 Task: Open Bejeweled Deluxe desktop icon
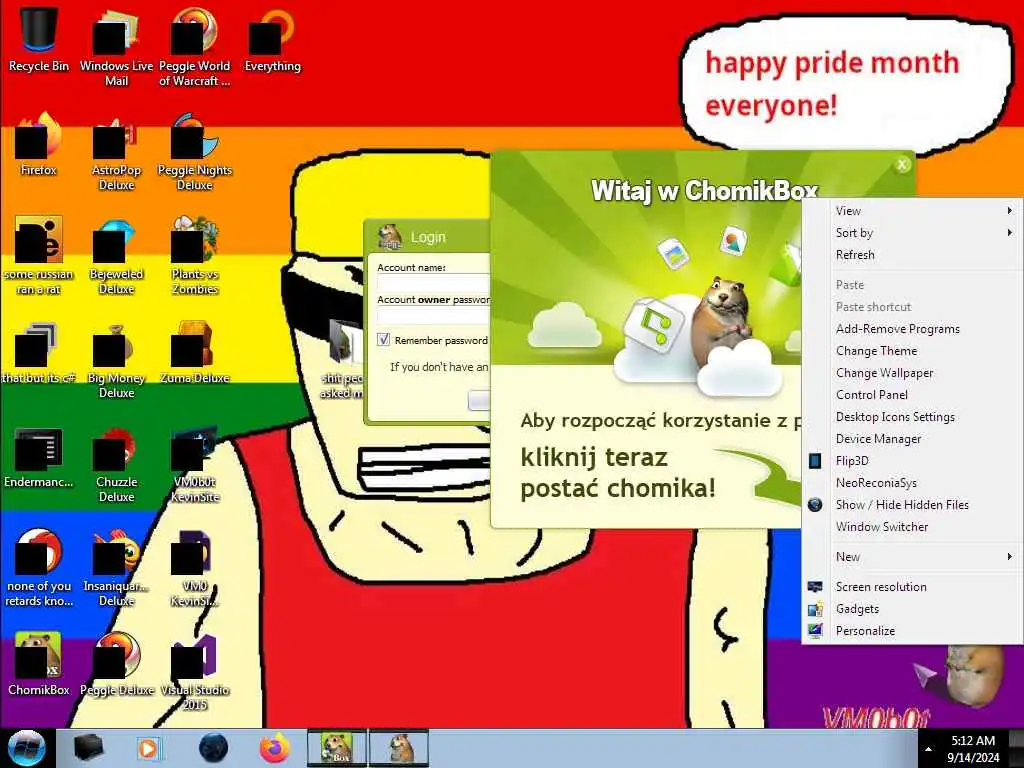[116, 255]
